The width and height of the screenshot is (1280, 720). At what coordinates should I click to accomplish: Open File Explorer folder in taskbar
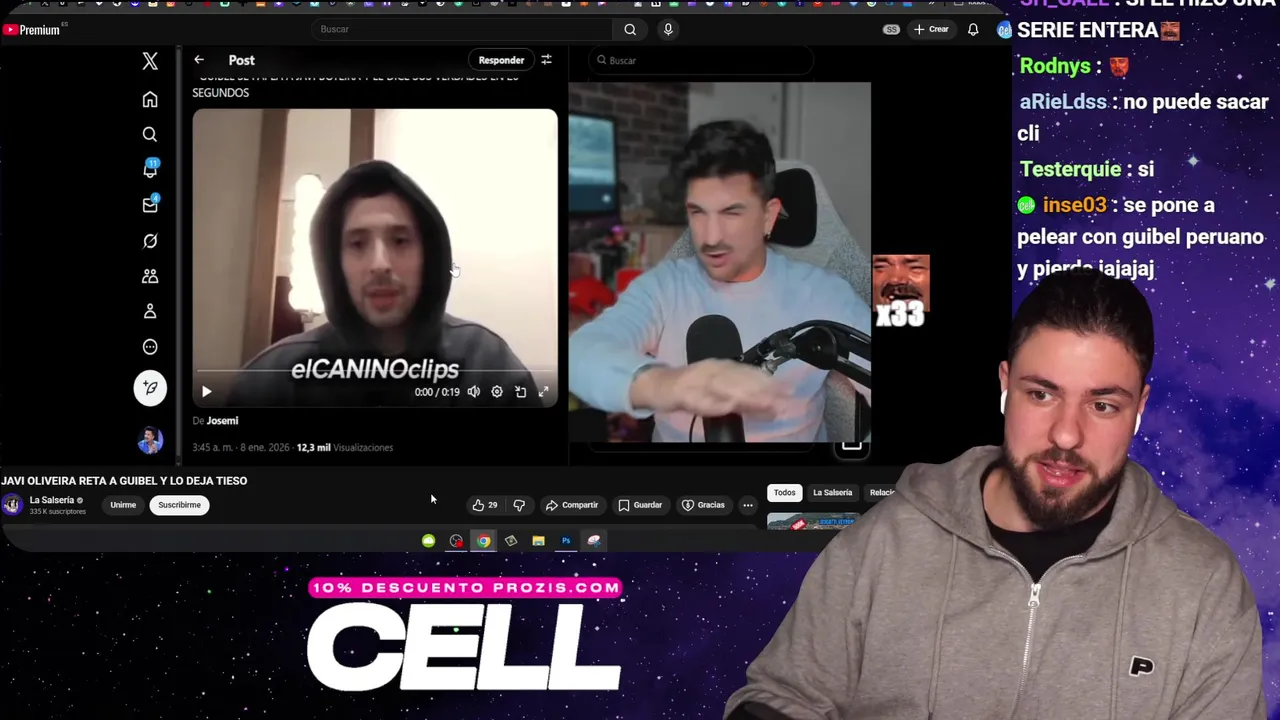point(538,541)
